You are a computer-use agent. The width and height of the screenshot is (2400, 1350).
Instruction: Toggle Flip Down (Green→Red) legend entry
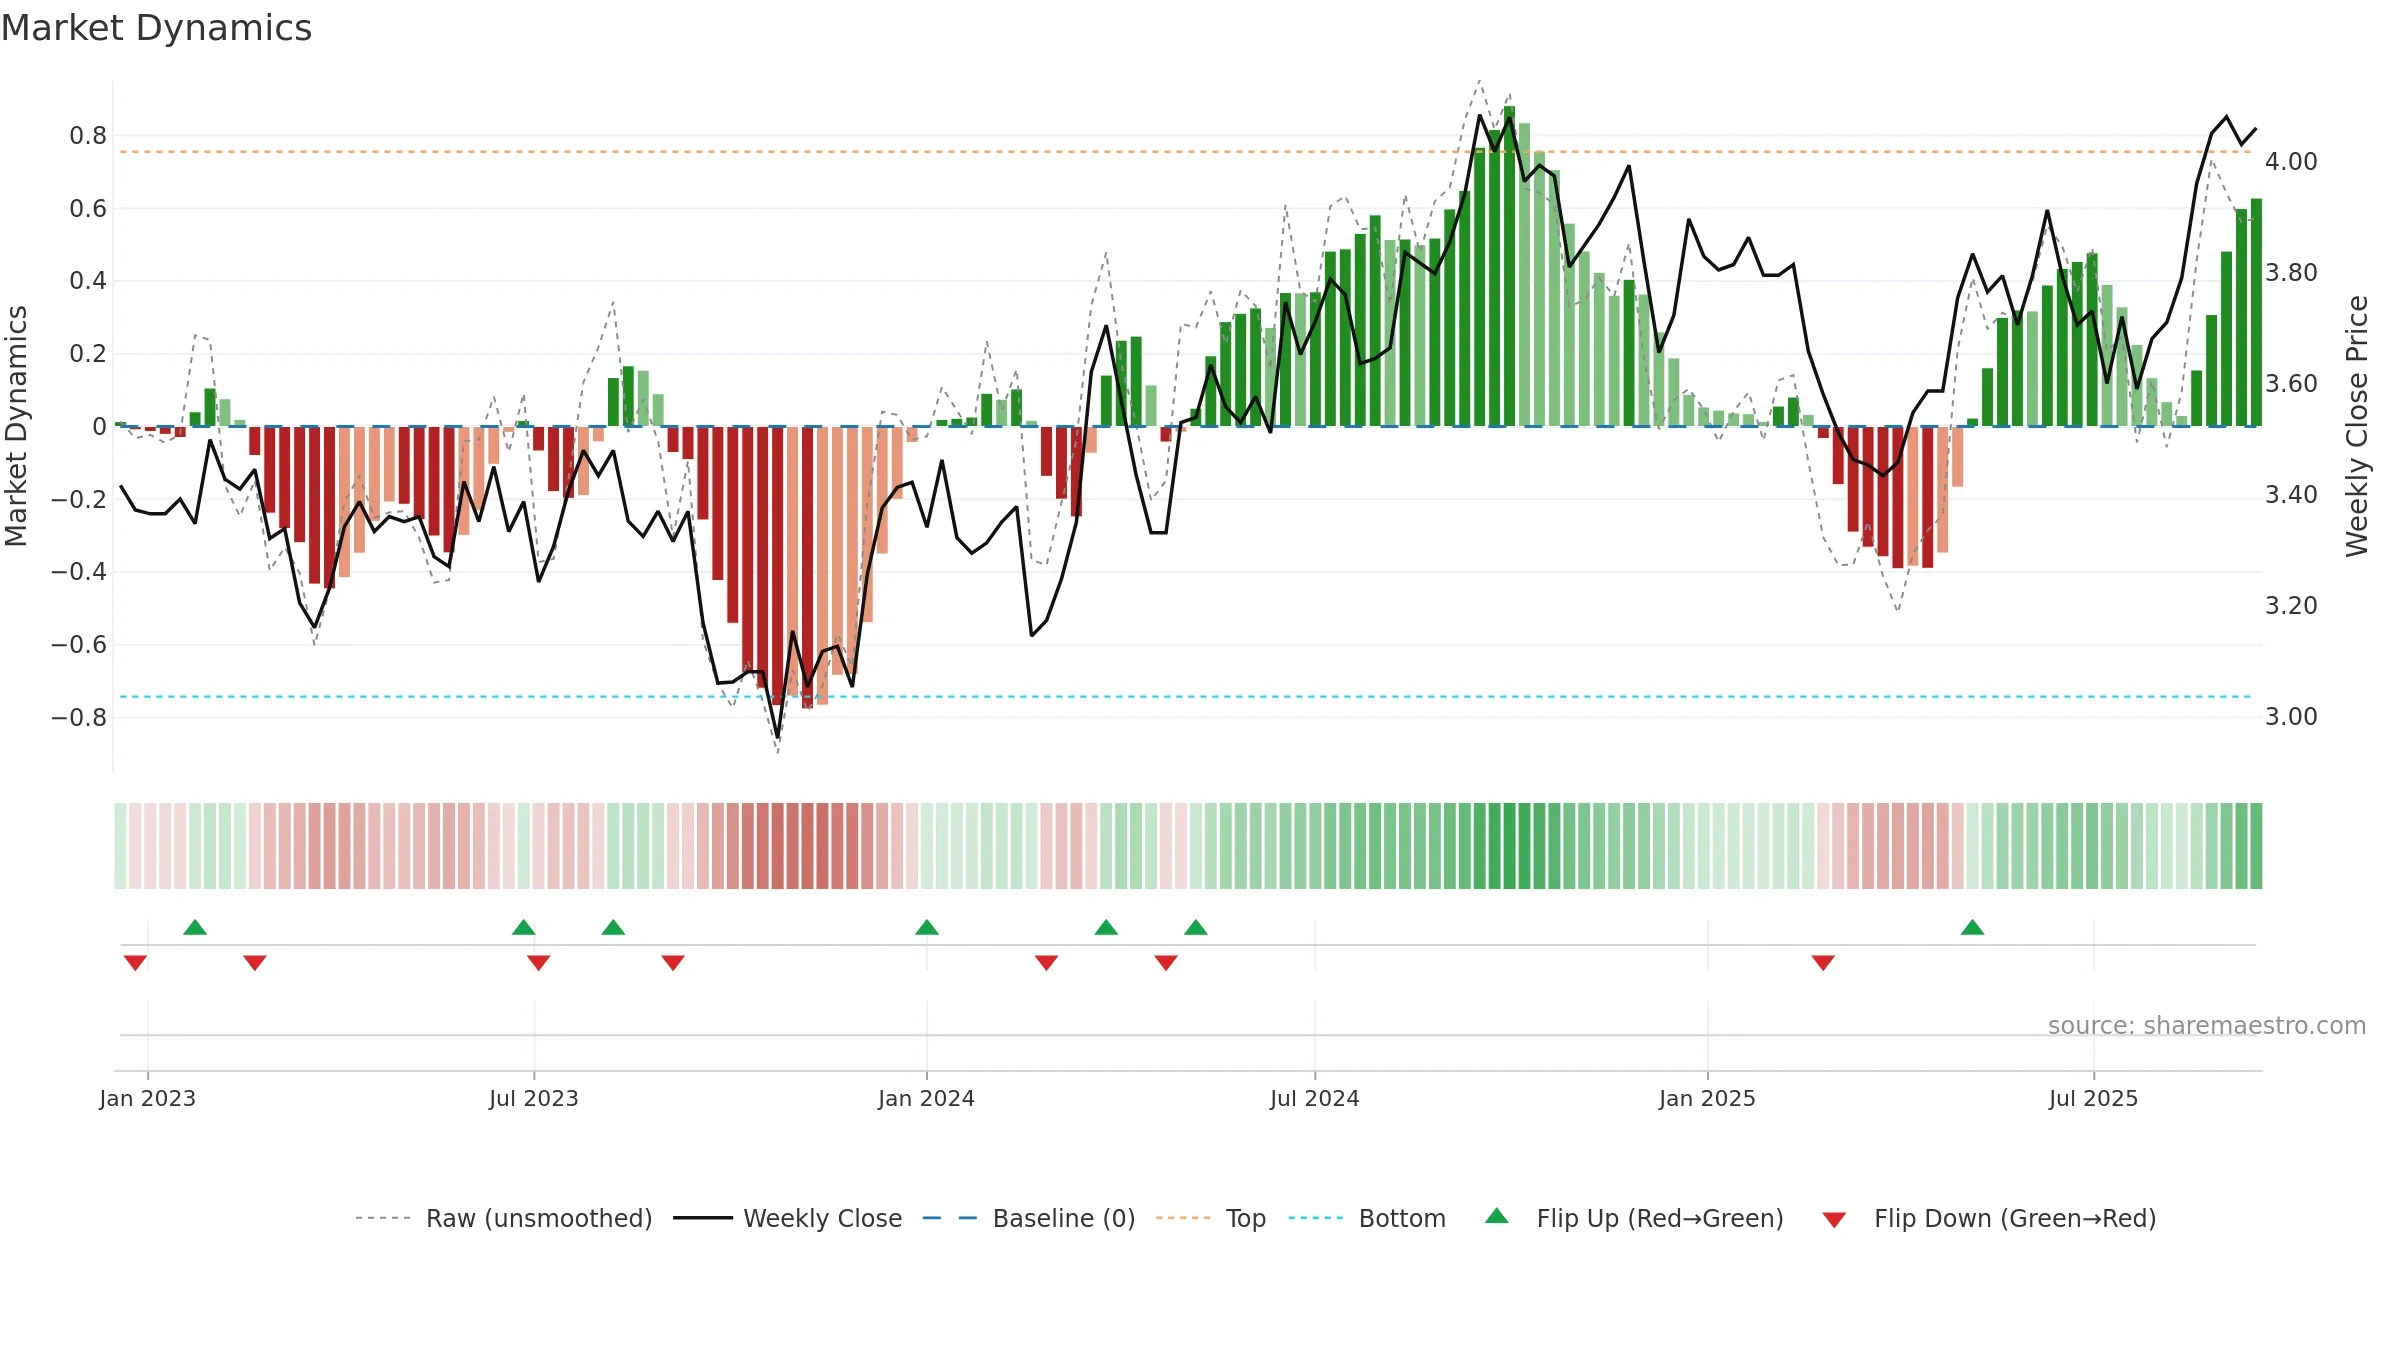(1989, 1218)
